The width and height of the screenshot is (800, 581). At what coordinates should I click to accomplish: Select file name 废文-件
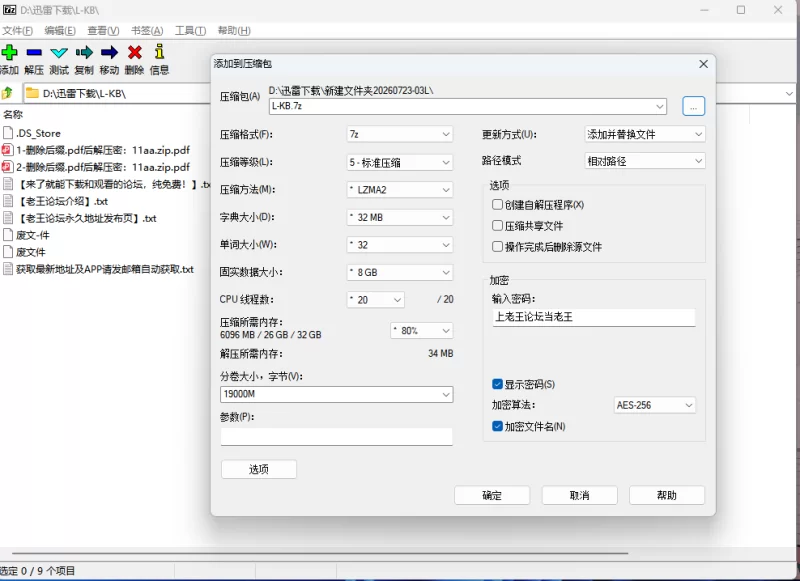point(33,235)
